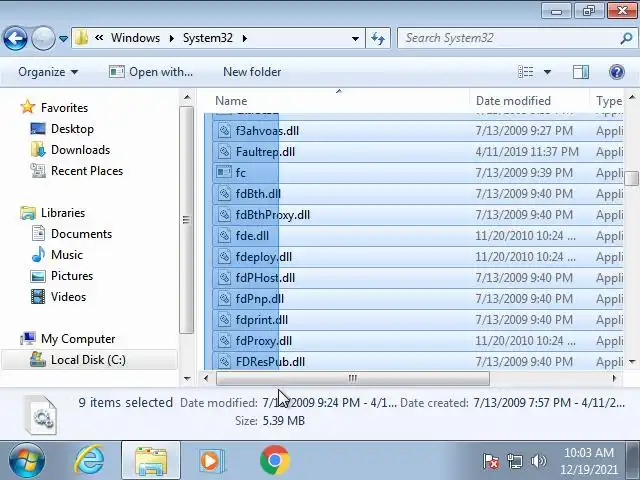The width and height of the screenshot is (640, 480).
Task: Open Help via the question mark icon
Action: point(616,72)
